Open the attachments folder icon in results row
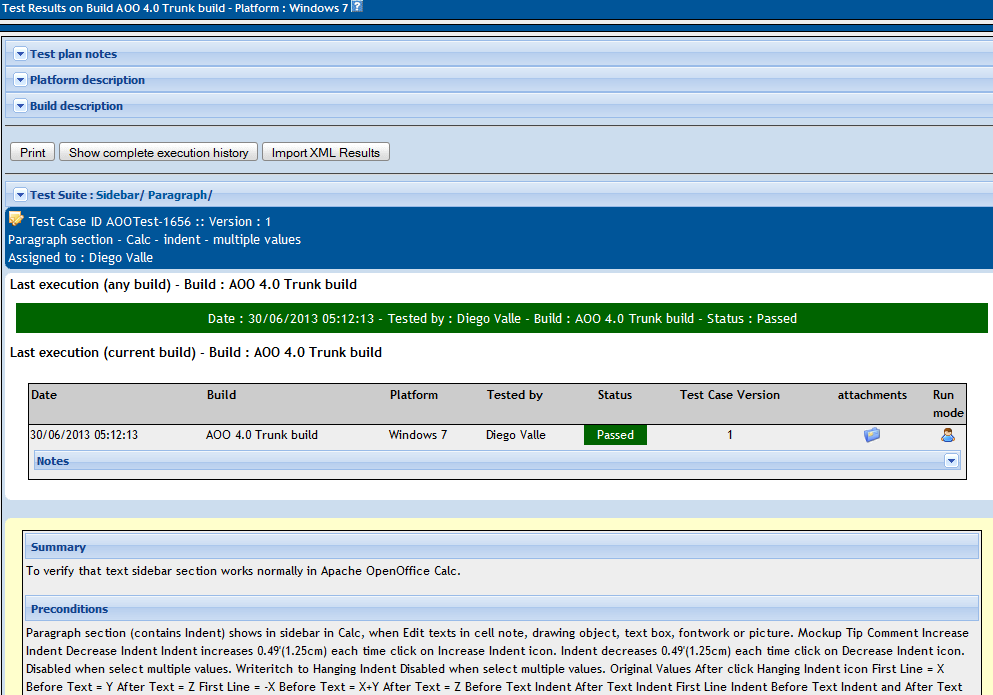This screenshot has width=993, height=695. [872, 435]
